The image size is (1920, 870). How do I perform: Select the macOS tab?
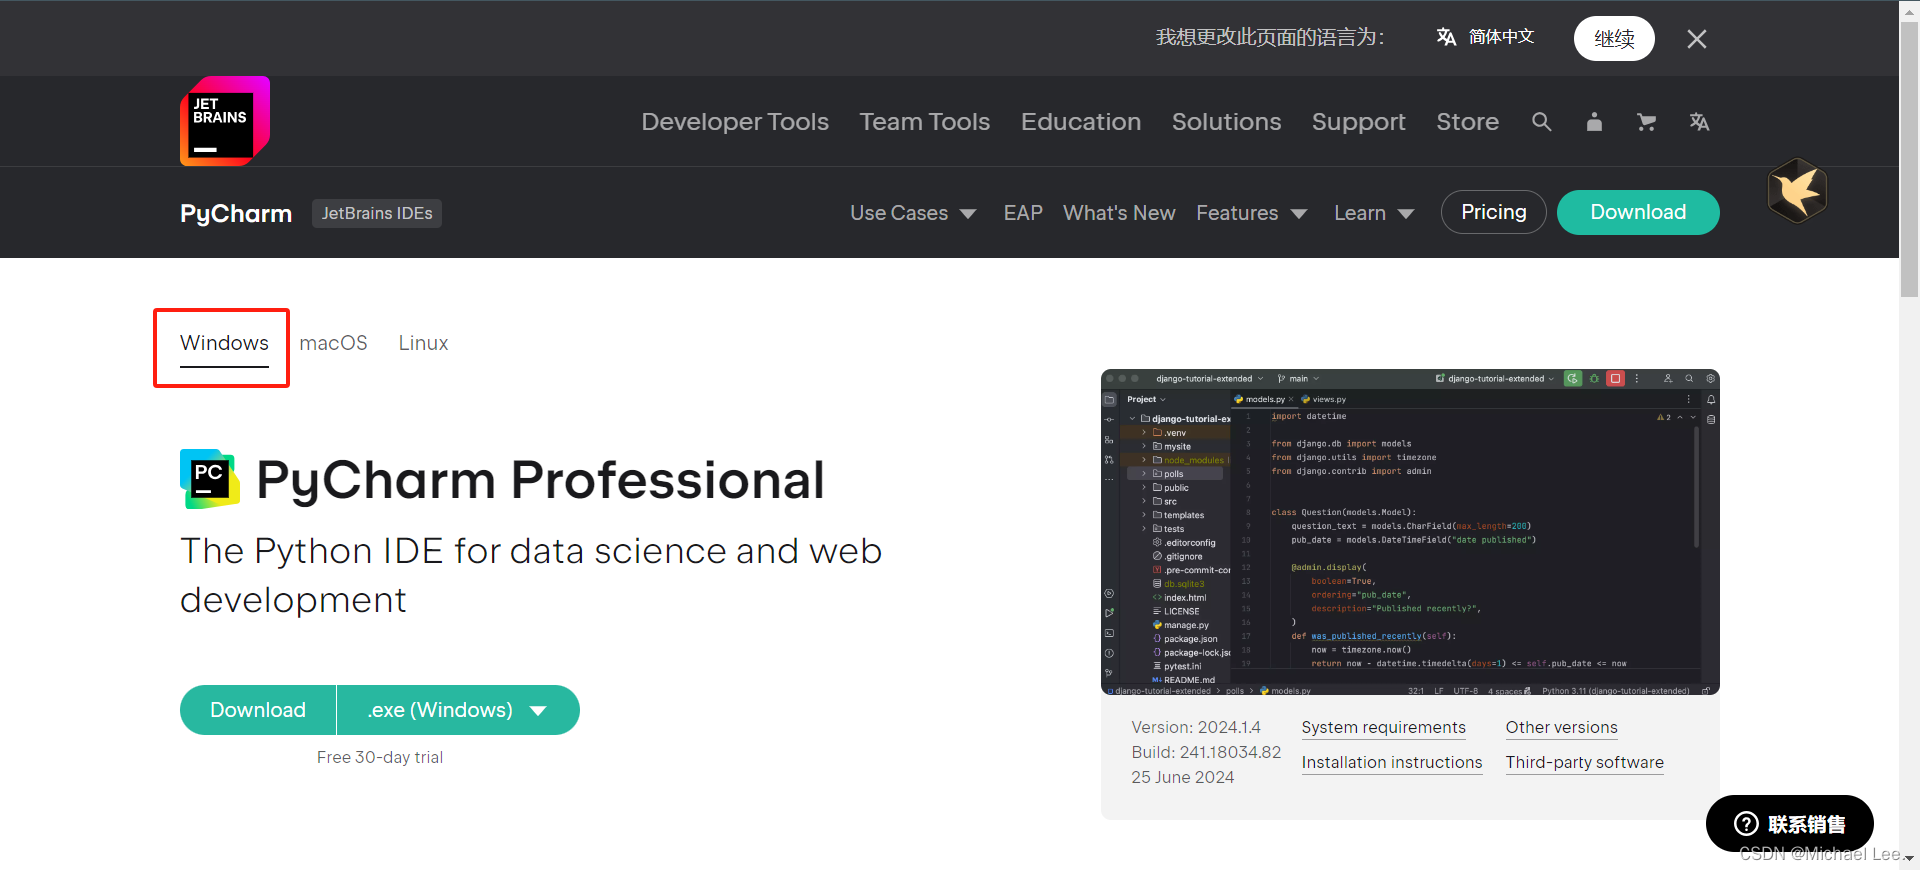tap(333, 343)
